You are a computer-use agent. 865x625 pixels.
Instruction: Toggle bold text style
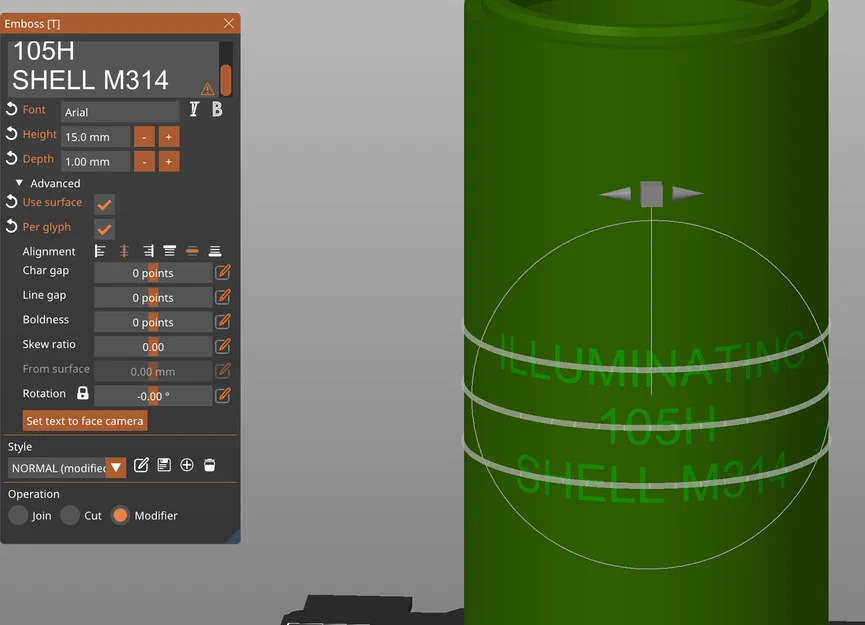click(217, 109)
